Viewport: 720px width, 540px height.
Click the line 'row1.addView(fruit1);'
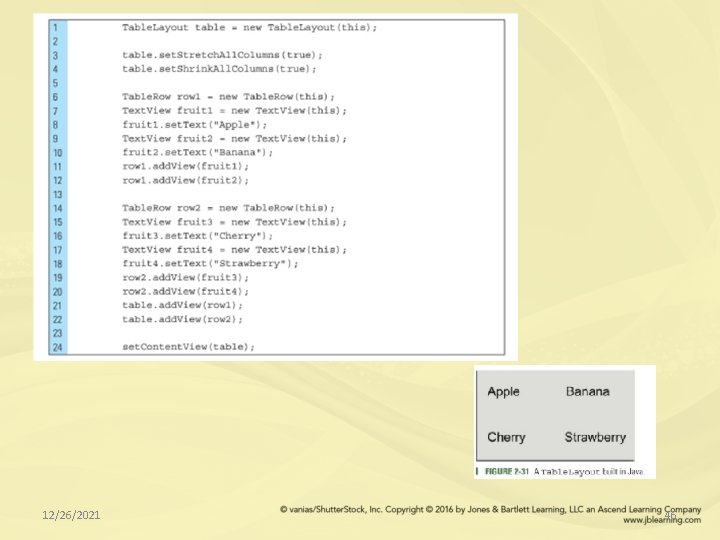point(186,166)
